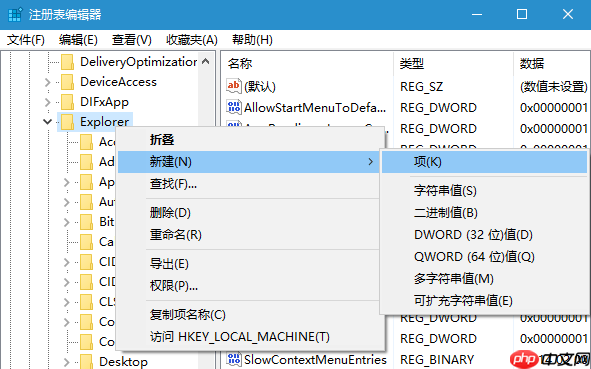Screen dimensions: 591x369
Task: Click the (默认) string value icon
Action: [x=234, y=86]
